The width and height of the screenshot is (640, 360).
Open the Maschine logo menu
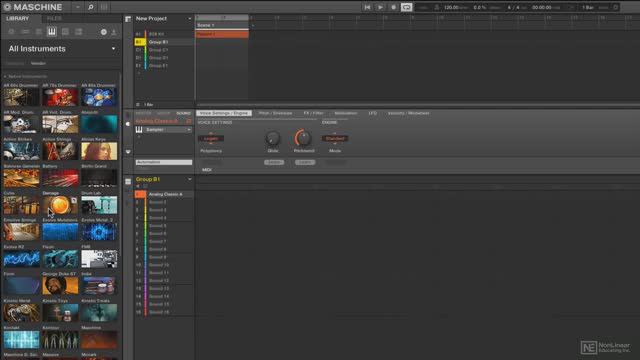pos(7,7)
